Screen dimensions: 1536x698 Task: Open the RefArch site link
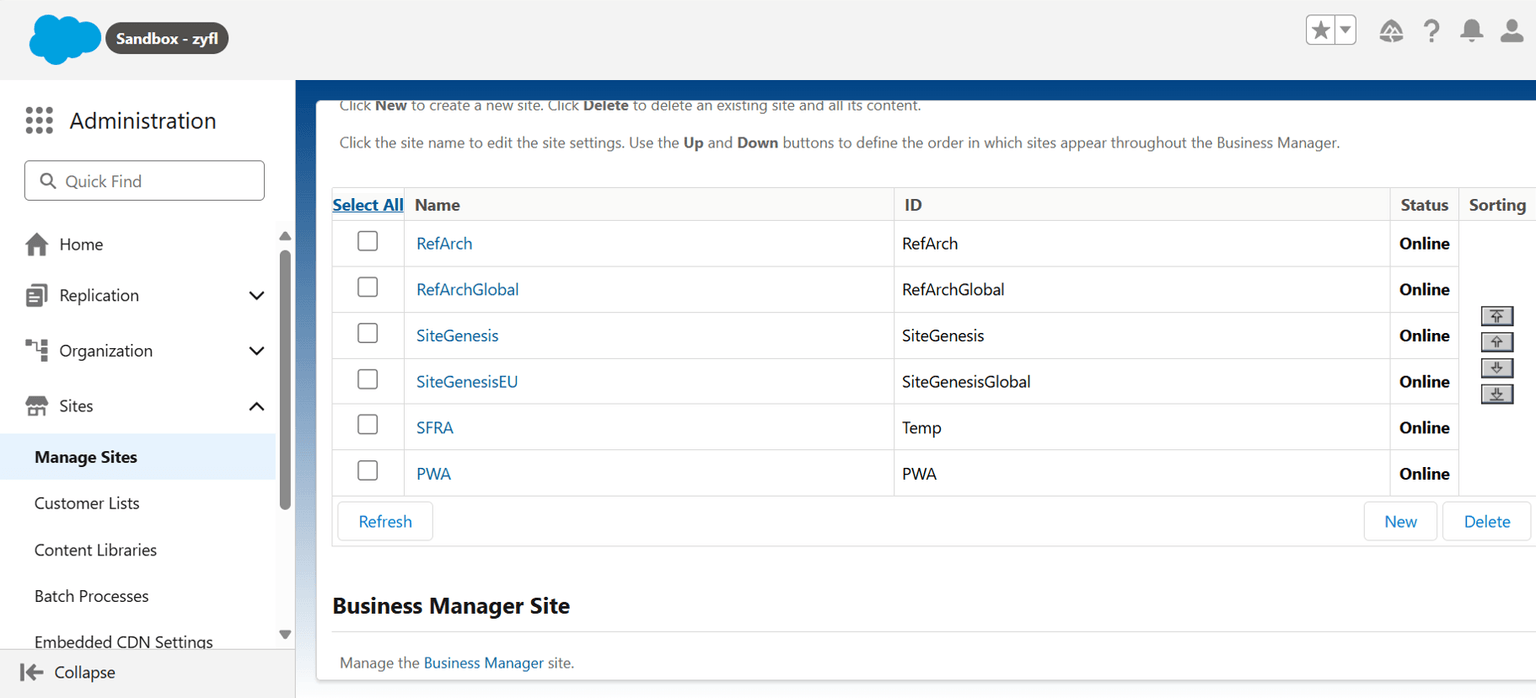point(444,243)
